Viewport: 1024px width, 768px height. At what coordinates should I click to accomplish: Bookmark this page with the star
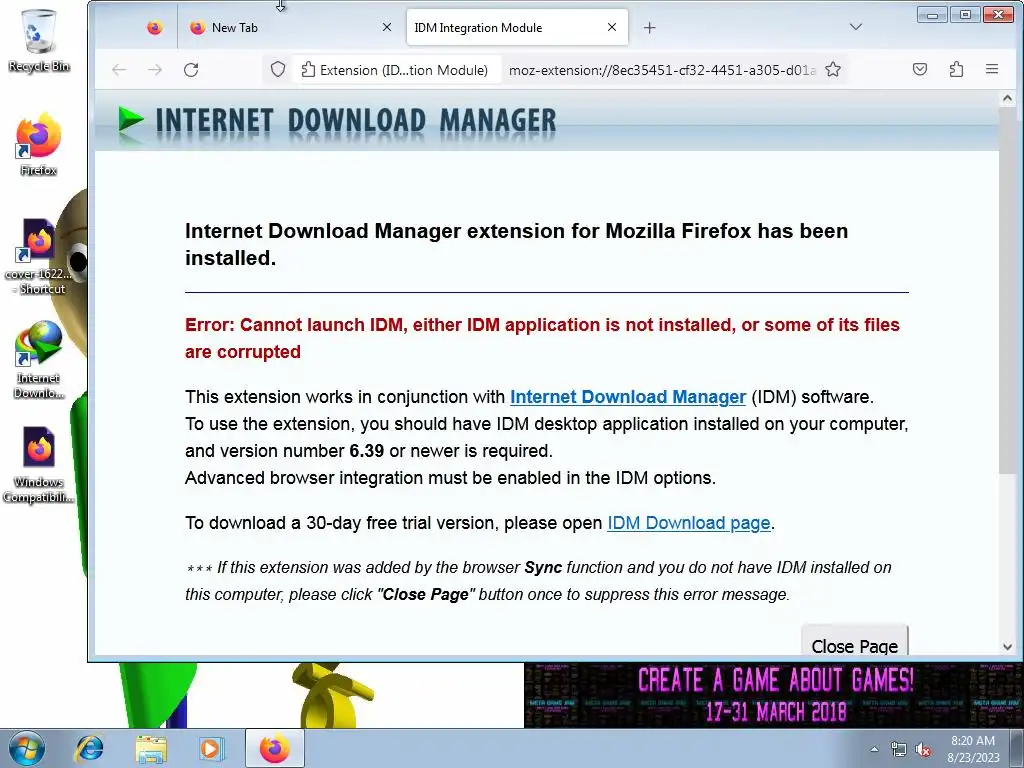(x=833, y=69)
